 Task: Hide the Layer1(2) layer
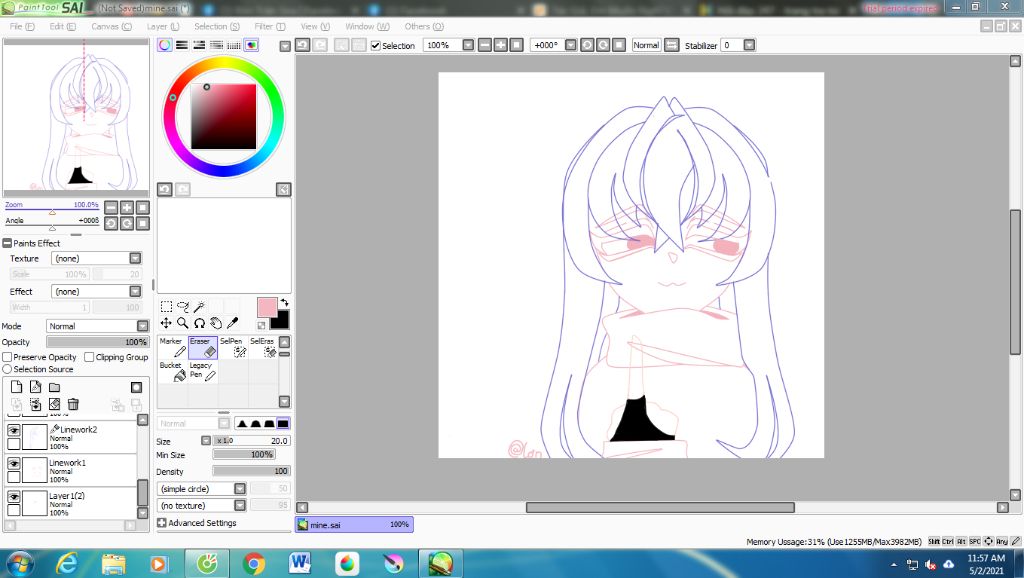point(14,496)
